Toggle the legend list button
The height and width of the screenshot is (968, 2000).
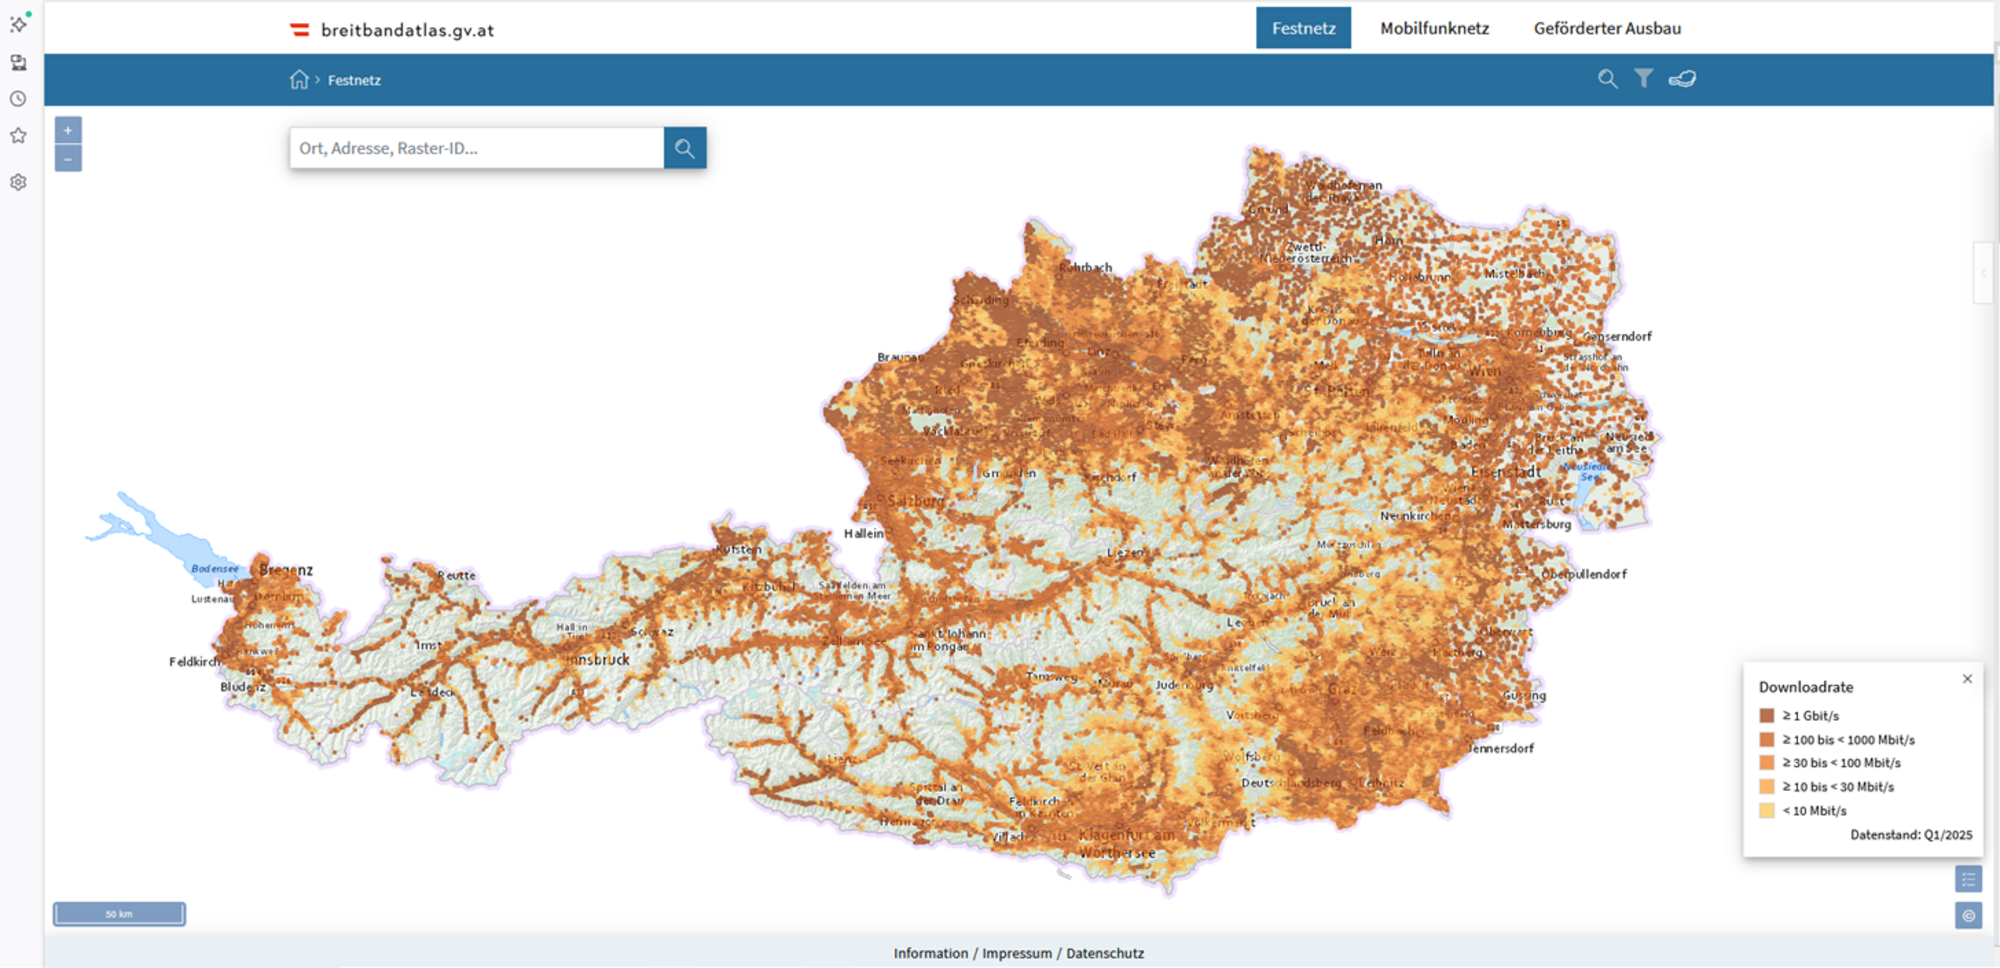coord(1968,880)
